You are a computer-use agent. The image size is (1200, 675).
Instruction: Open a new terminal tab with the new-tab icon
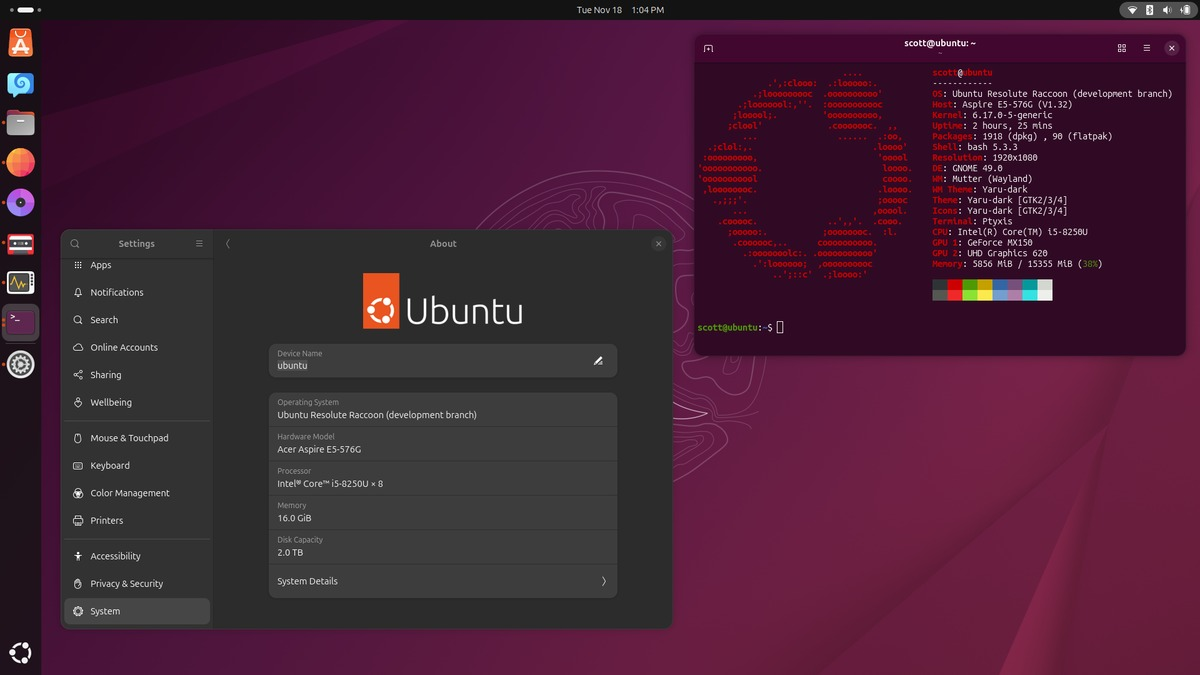[x=708, y=47]
